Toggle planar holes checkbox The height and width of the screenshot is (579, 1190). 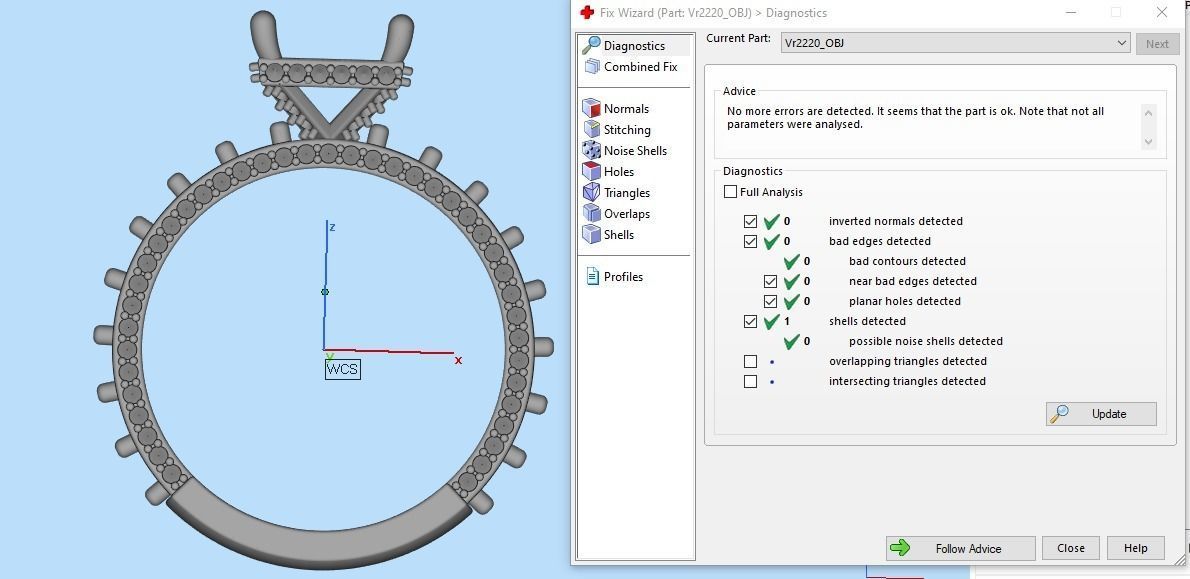[x=770, y=301]
